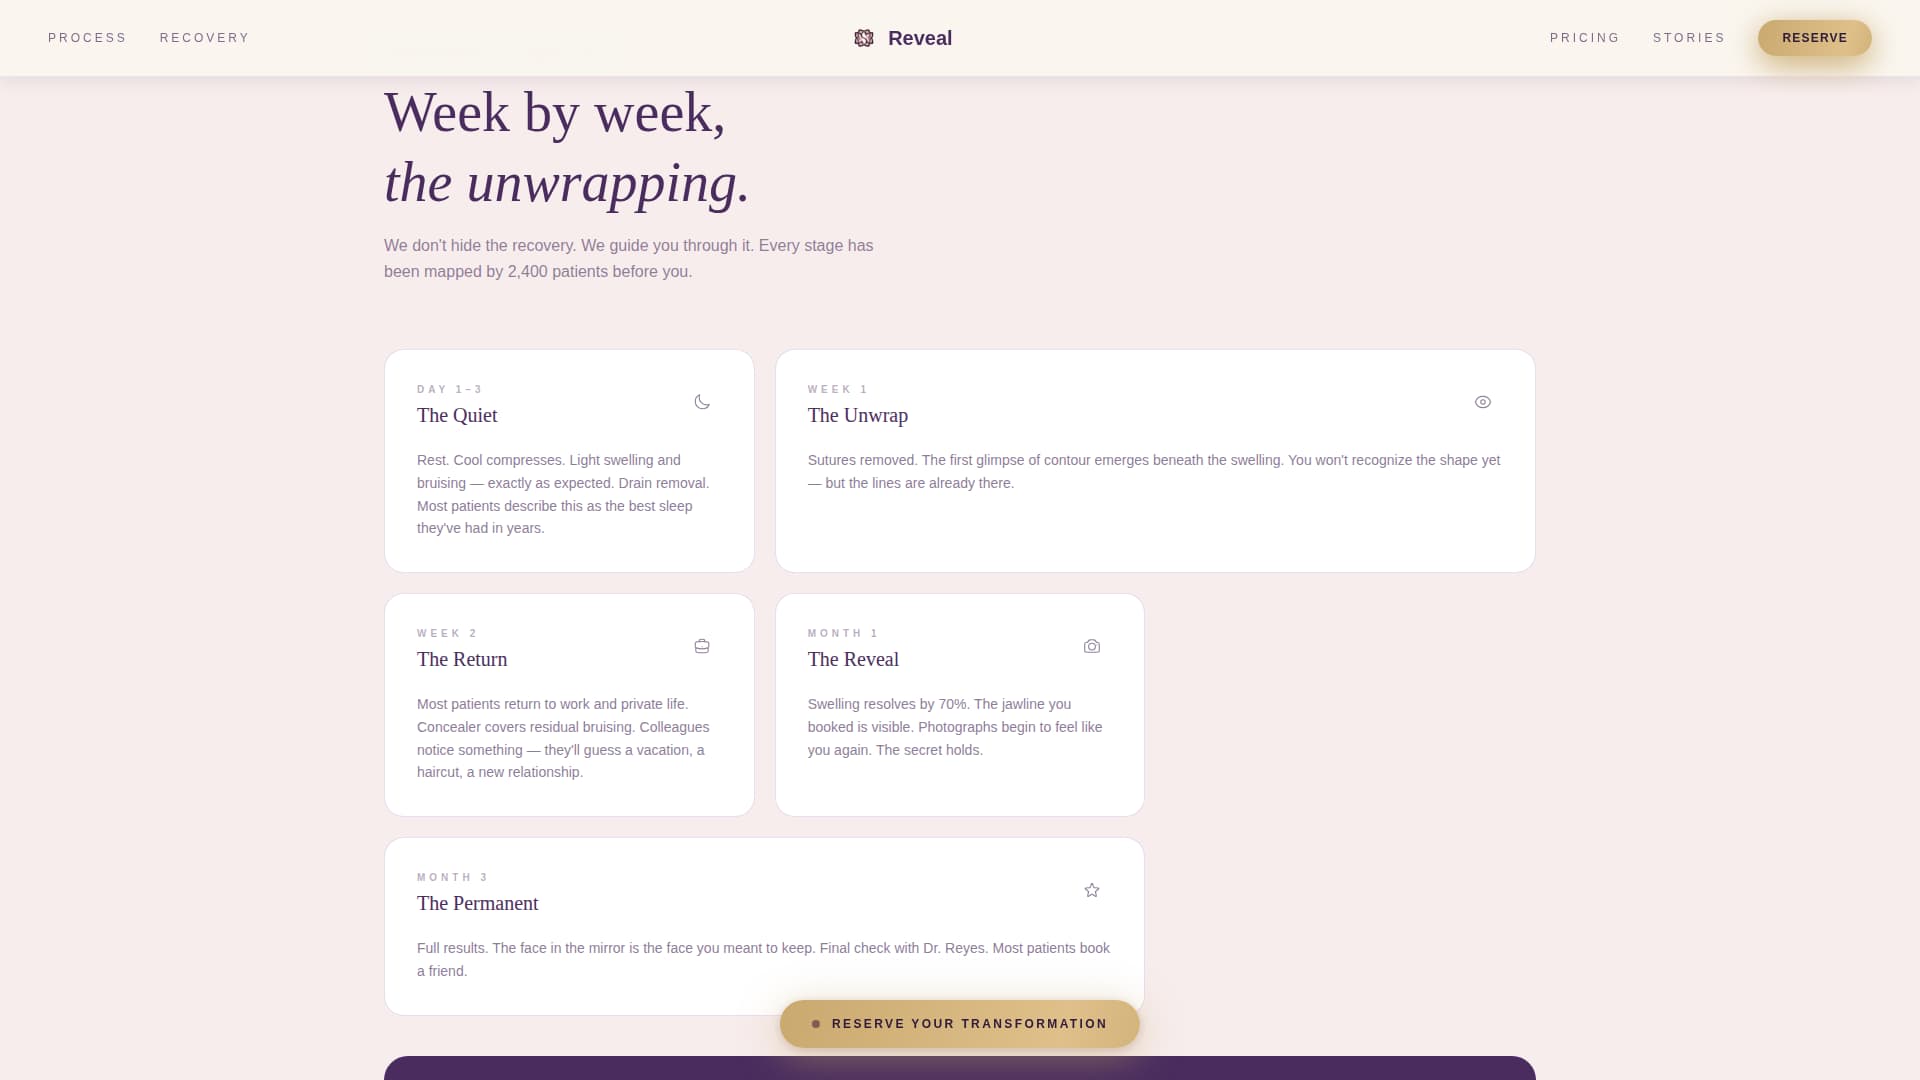Viewport: 1920px width, 1080px height.
Task: Click the Reveal logo flower icon
Action: [865, 38]
